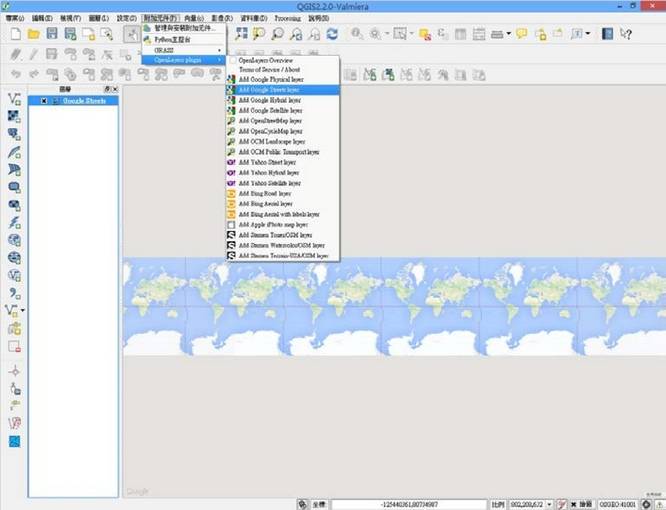This screenshot has width=666, height=510.
Task: Refresh the map with blue arrows icon
Action: (x=332, y=34)
